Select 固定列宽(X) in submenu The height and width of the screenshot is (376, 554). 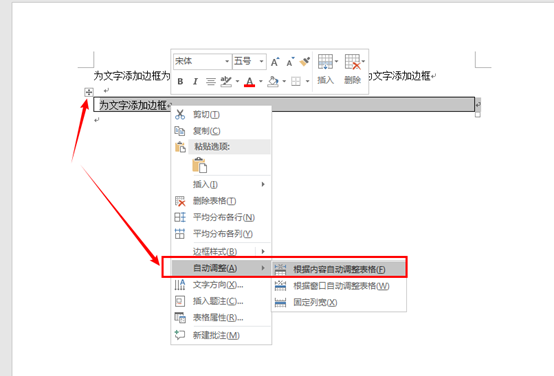click(339, 302)
